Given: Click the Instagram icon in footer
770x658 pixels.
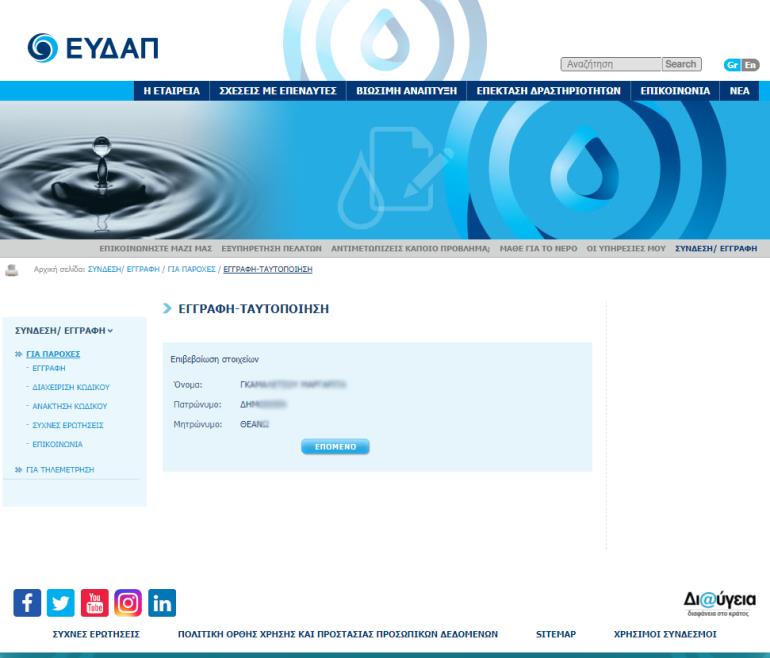Looking at the screenshot, I should pos(128,603).
